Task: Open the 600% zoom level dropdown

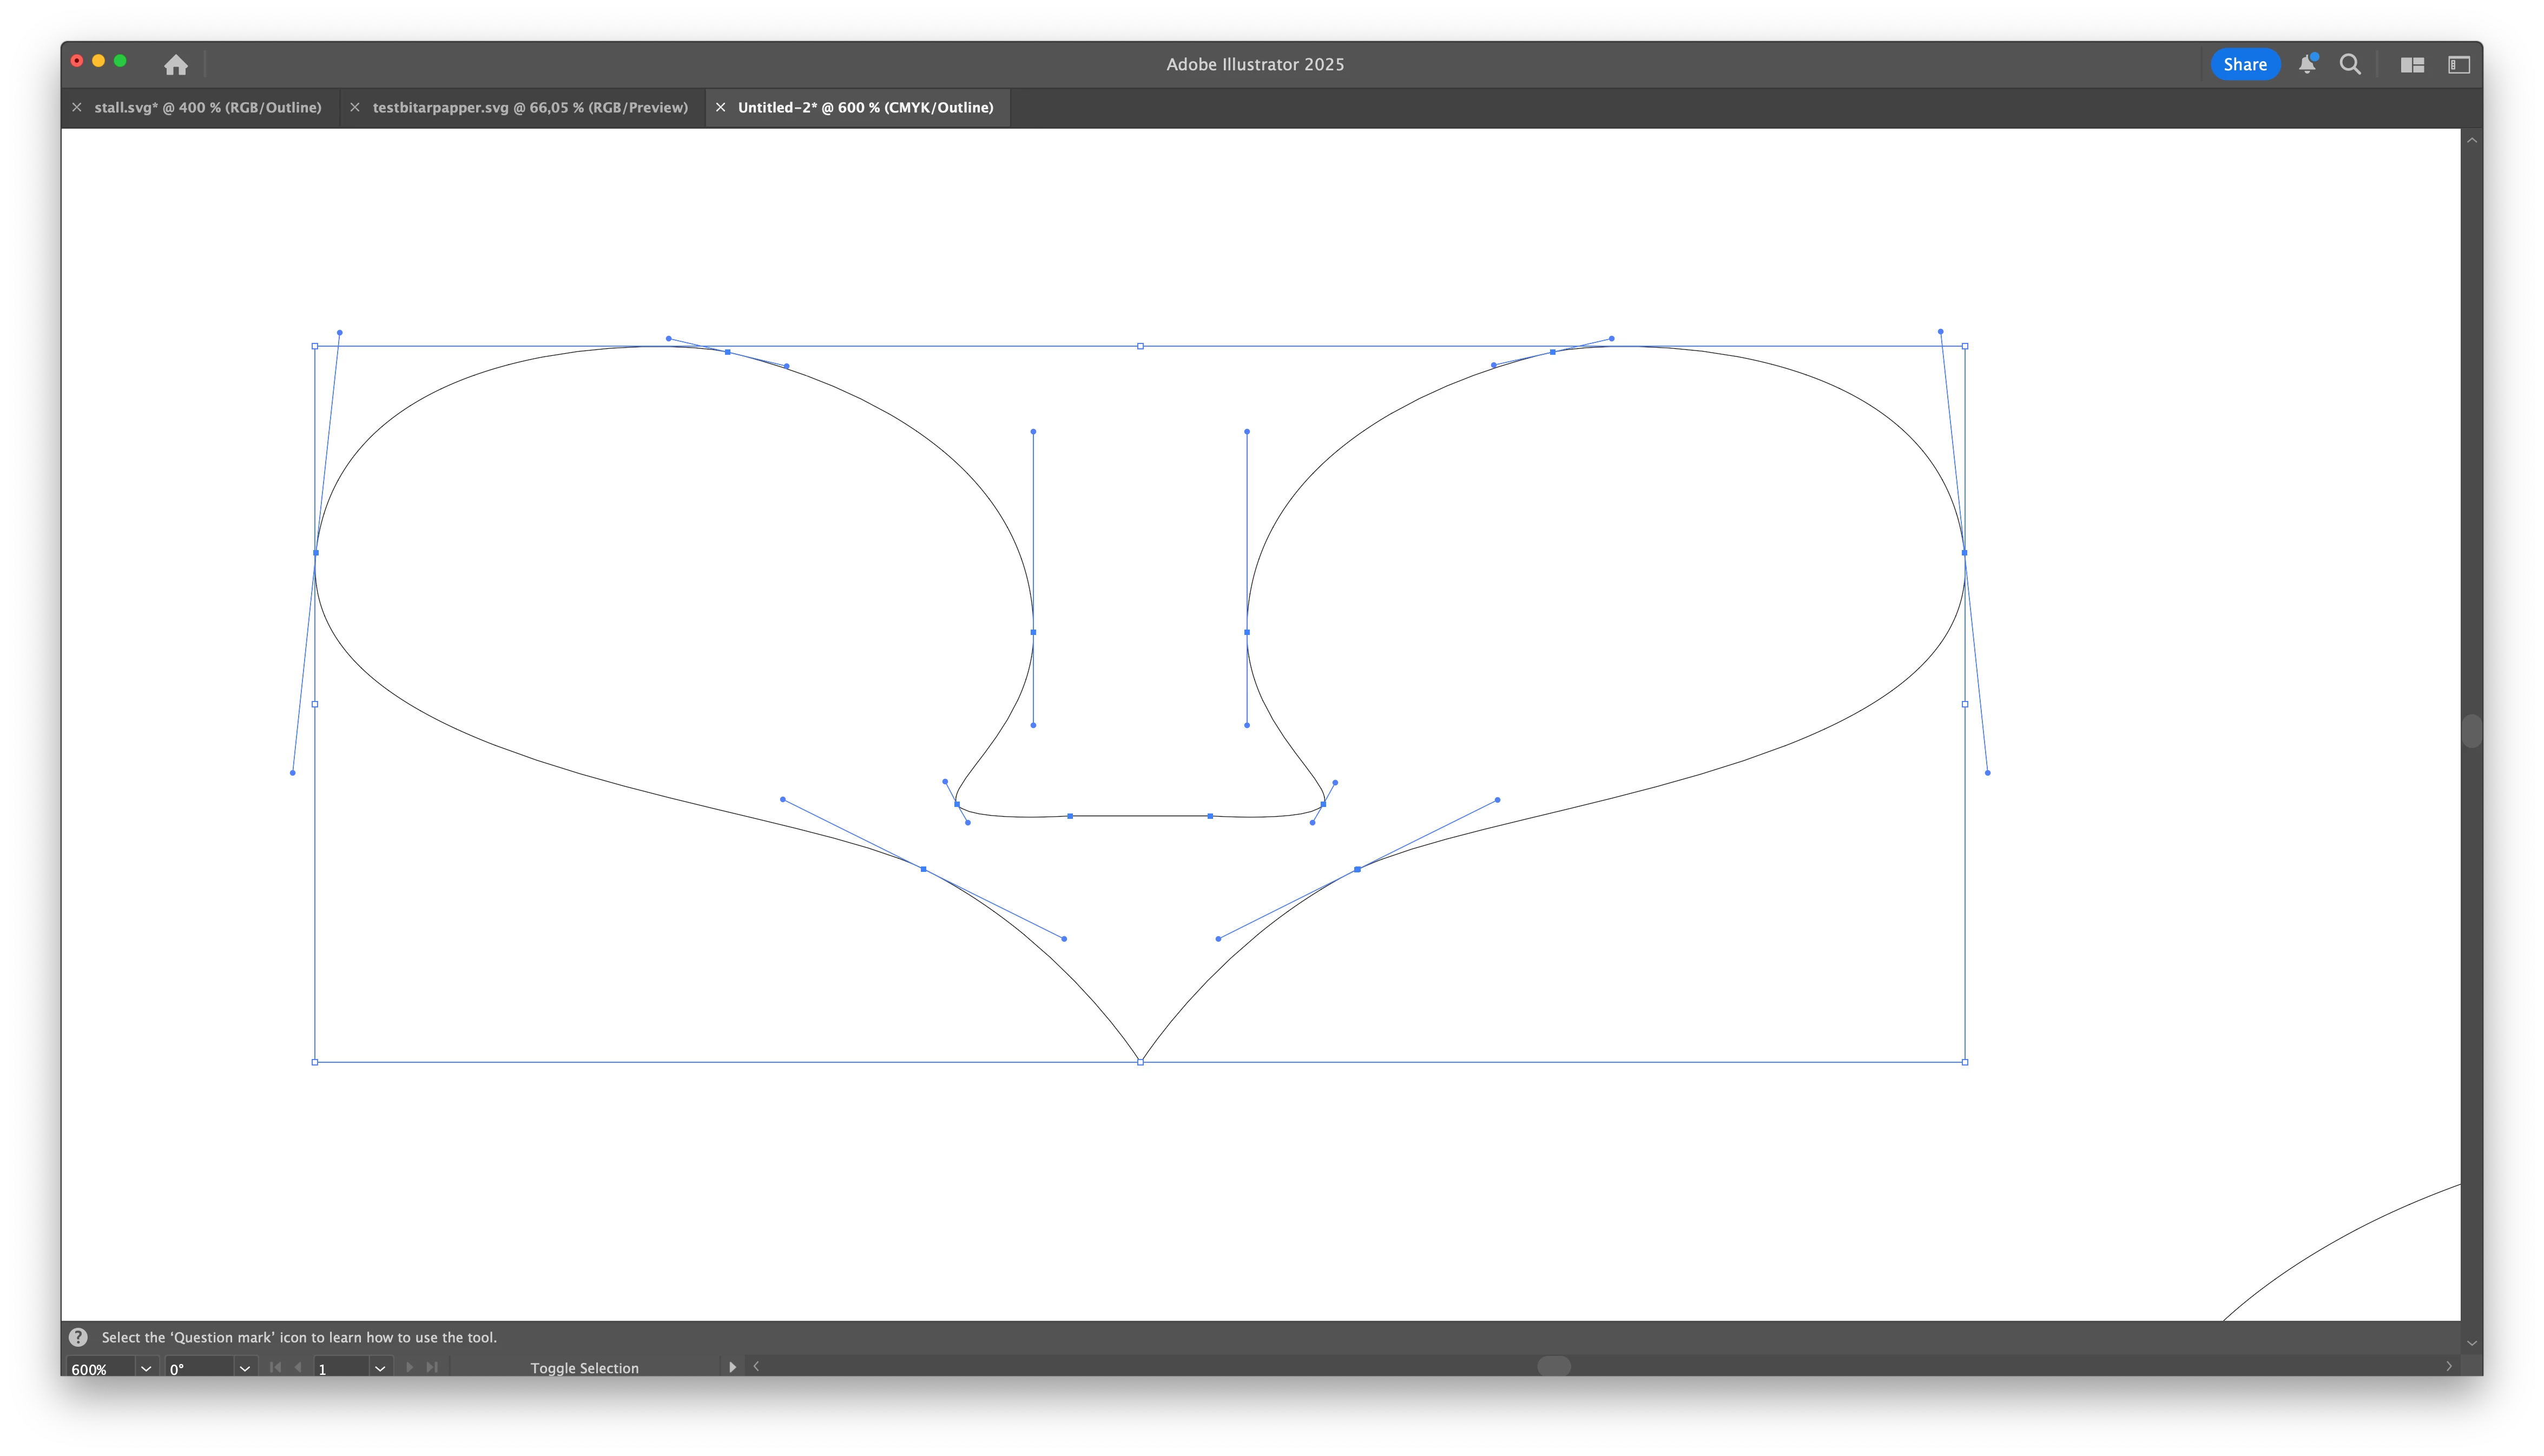Action: (x=146, y=1368)
